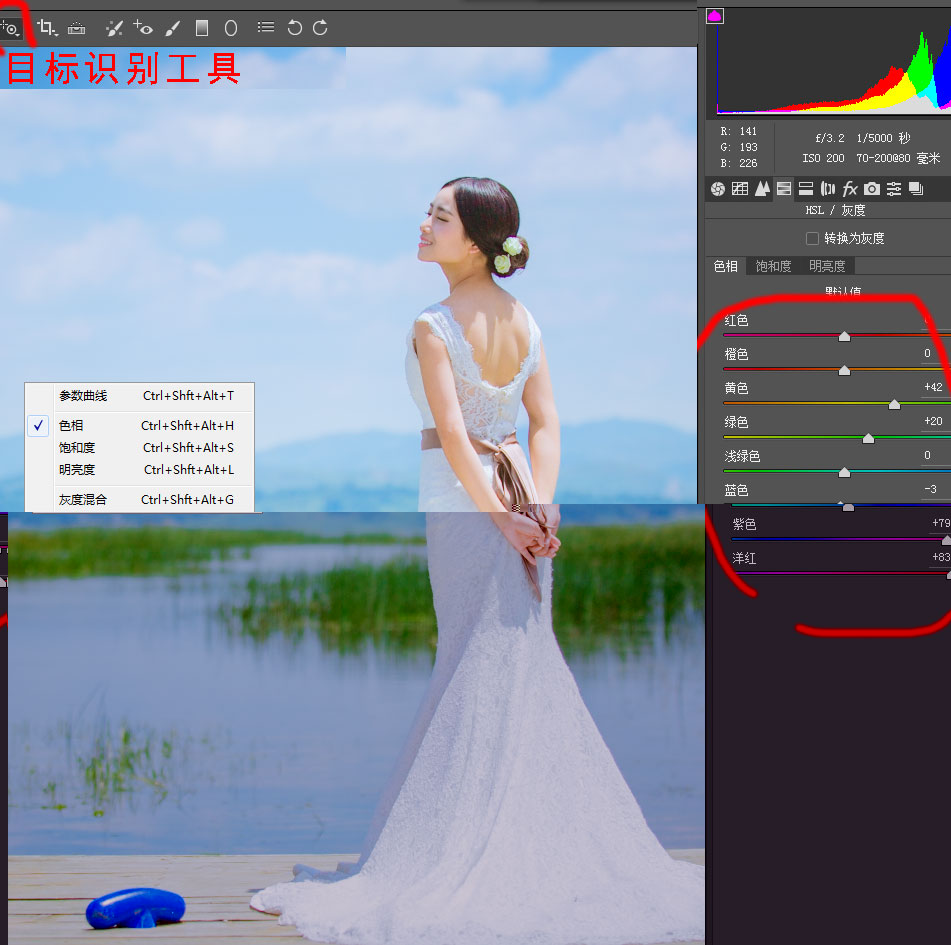Open the Camera Calibration panel icon
This screenshot has height=945, width=951.
(x=872, y=189)
